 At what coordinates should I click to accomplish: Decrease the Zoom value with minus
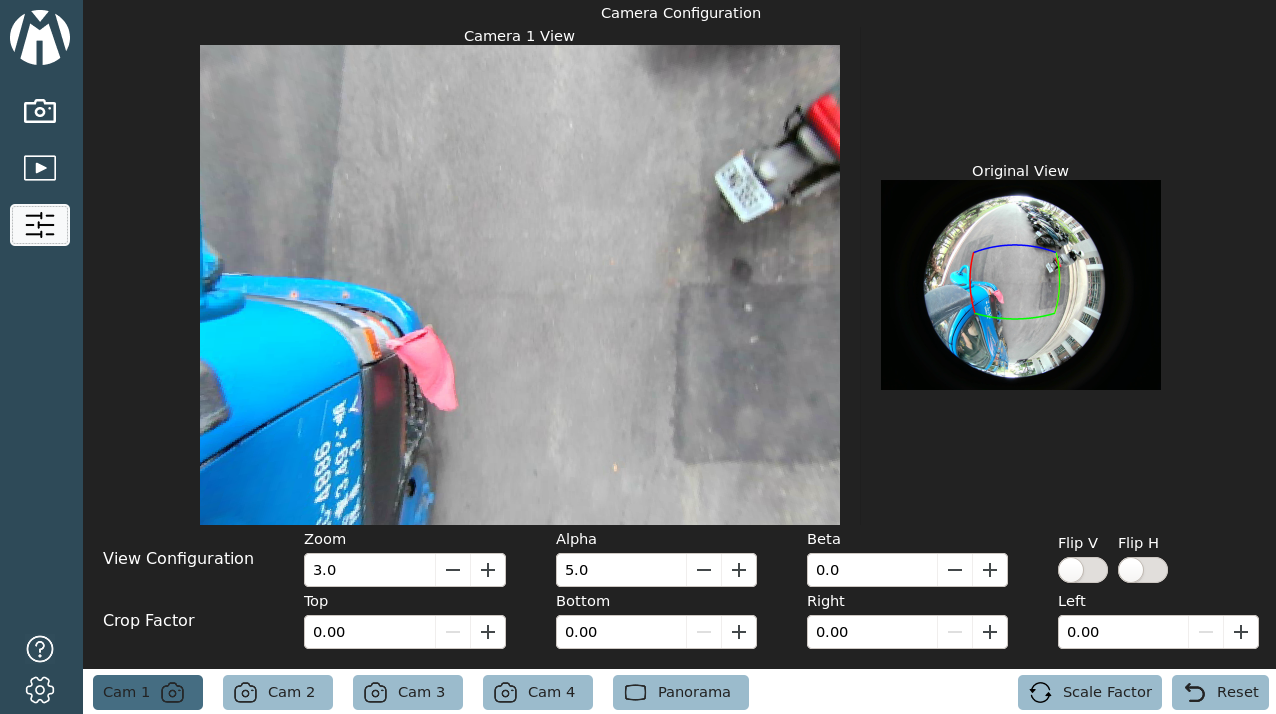453,570
